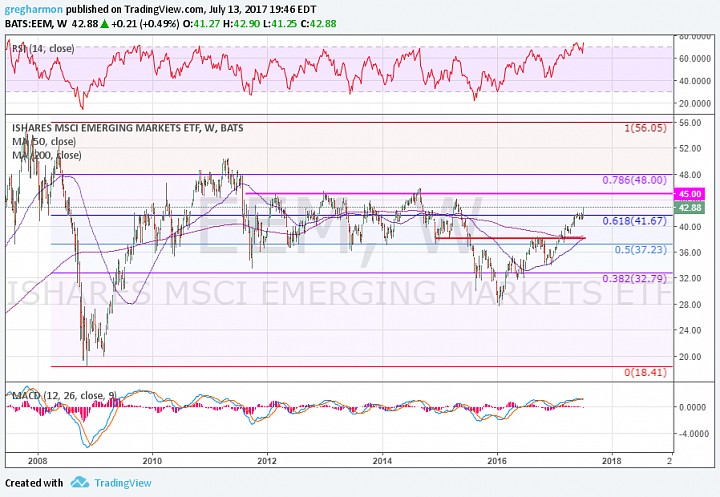Click the 56.00 price axis value
This screenshot has height=497, width=720.
click(x=690, y=123)
